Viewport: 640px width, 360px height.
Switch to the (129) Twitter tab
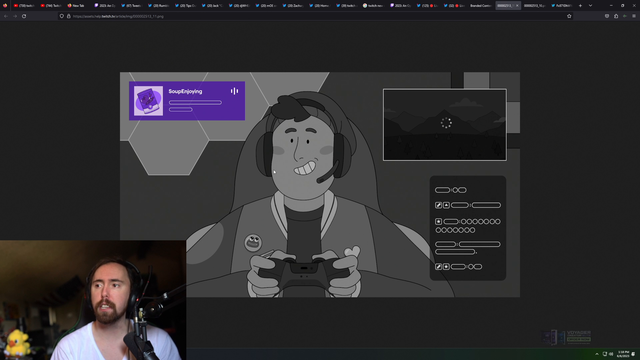(x=427, y=6)
